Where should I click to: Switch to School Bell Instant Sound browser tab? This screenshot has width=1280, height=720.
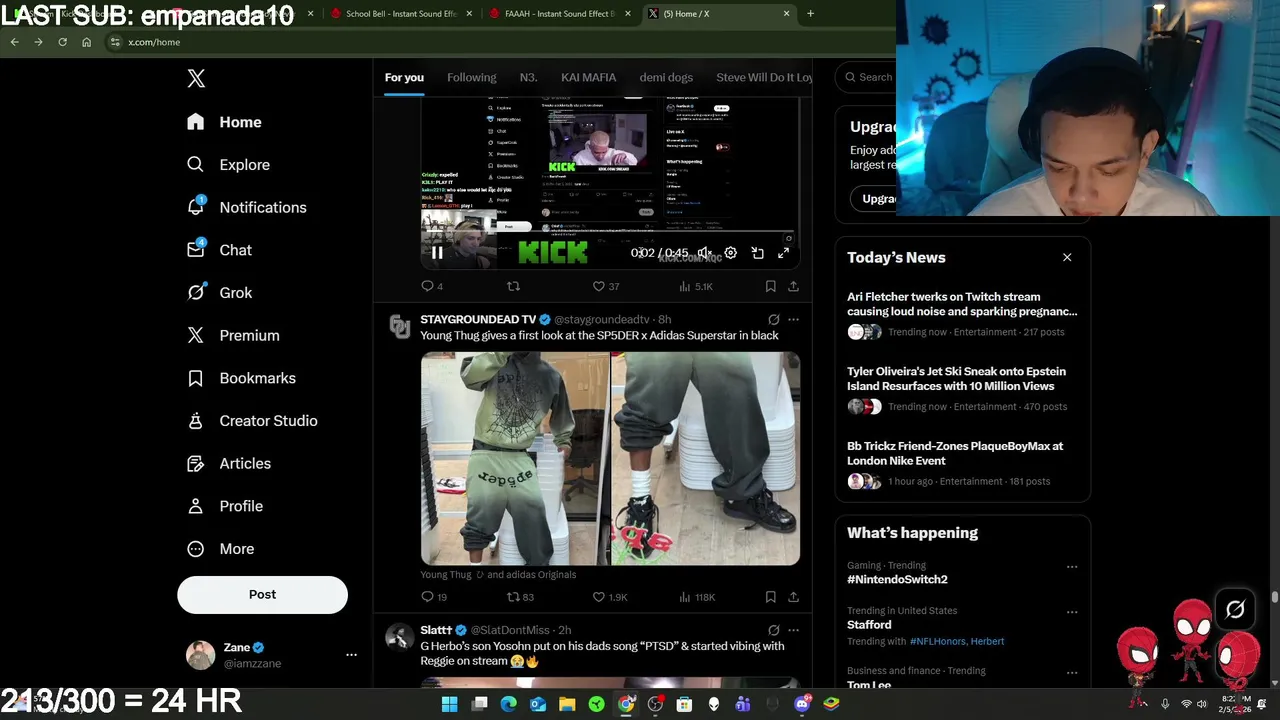click(x=401, y=14)
